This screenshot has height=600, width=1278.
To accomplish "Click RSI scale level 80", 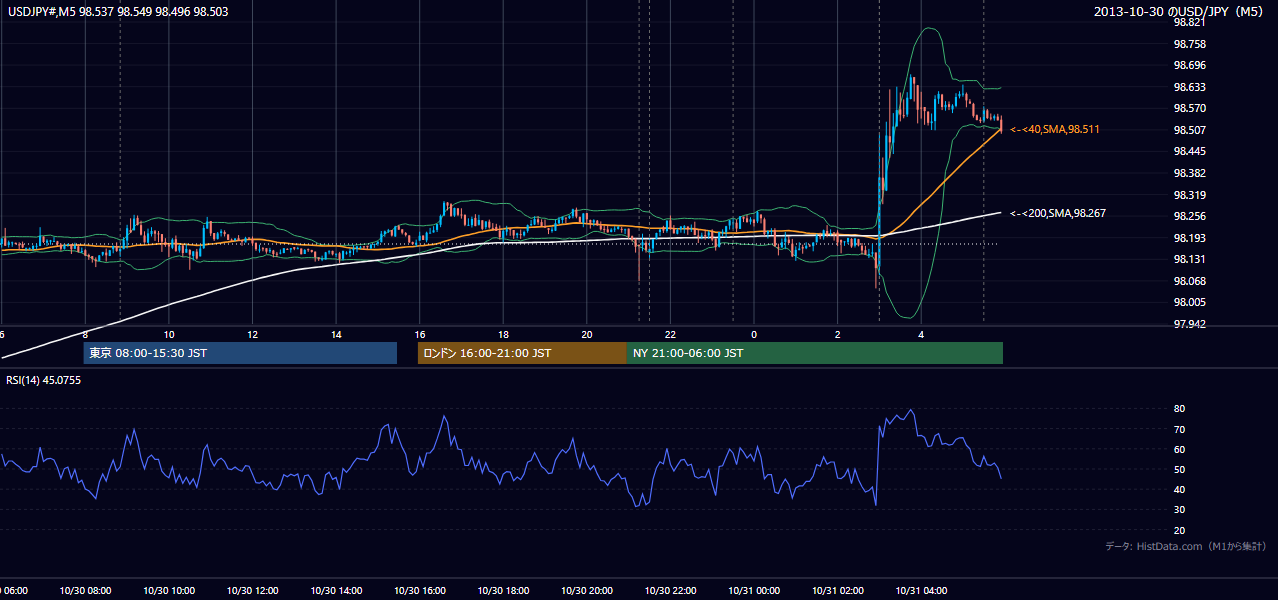I will tap(1179, 409).
